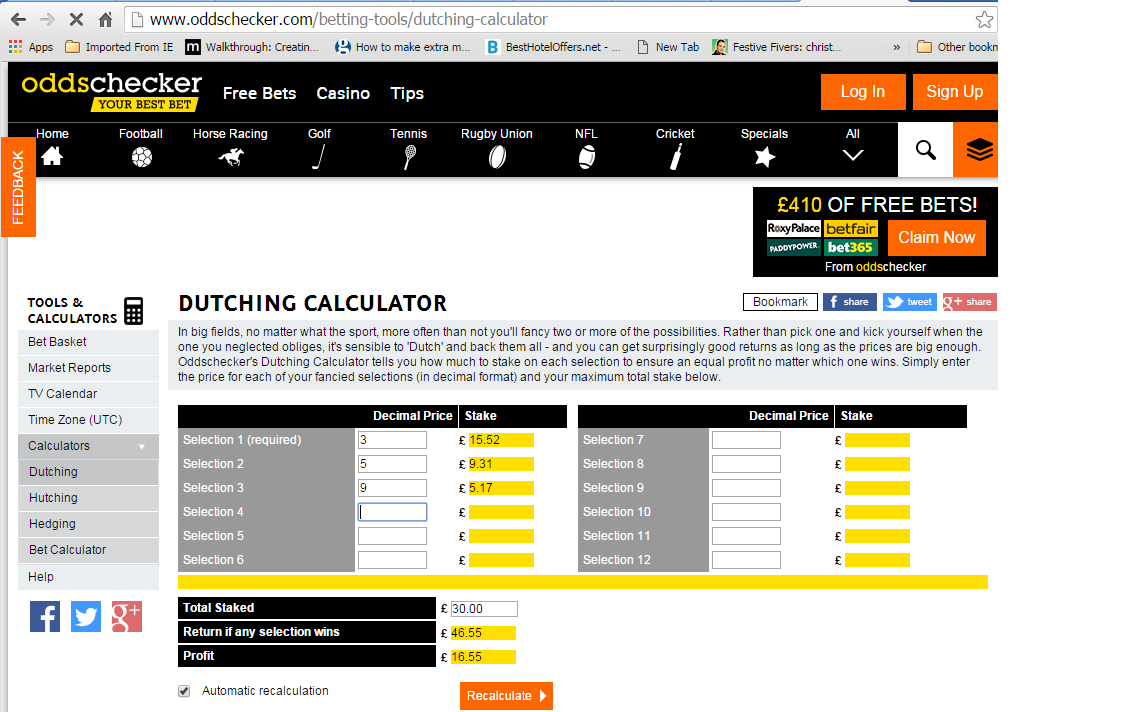Image resolution: width=1135 pixels, height=712 pixels.
Task: Open Tips menu item
Action: click(407, 93)
